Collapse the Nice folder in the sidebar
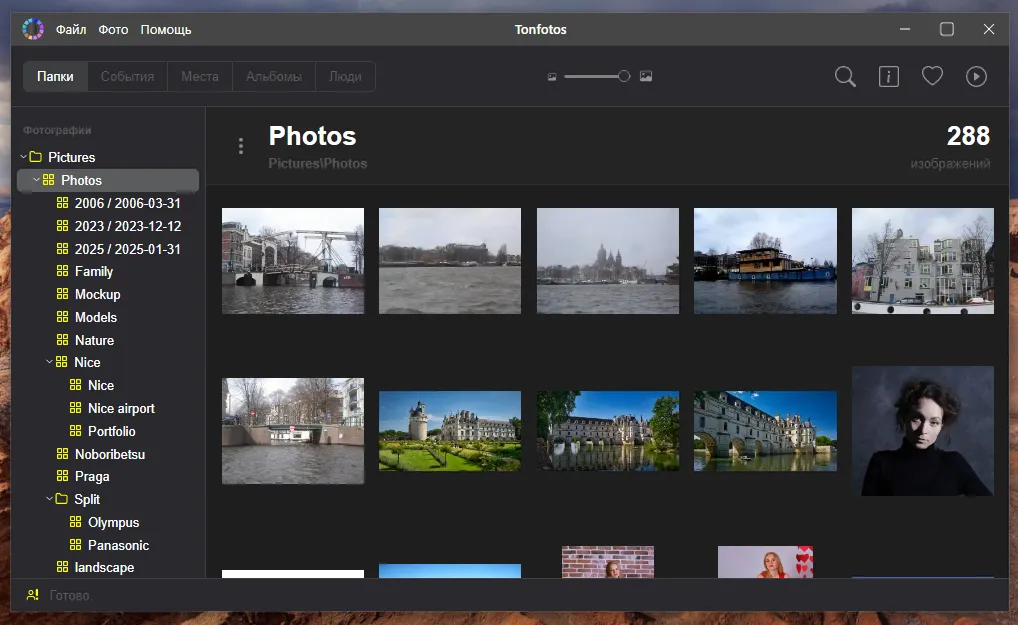The height and width of the screenshot is (625, 1018). click(x=48, y=362)
